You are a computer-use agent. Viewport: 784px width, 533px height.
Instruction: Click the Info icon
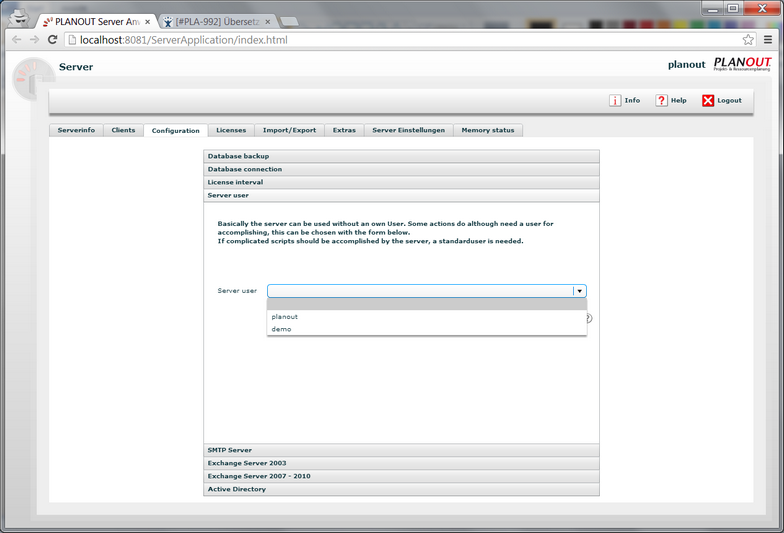614,100
